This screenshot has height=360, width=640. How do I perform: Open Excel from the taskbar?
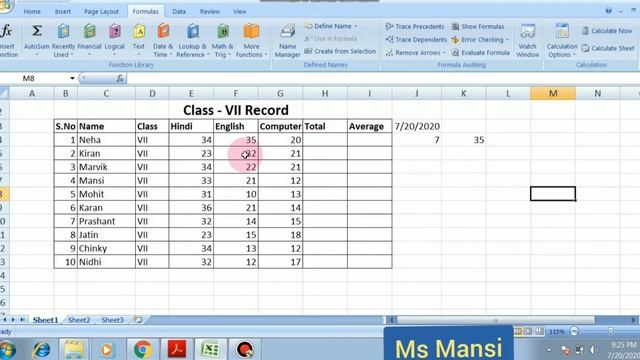[210, 350]
